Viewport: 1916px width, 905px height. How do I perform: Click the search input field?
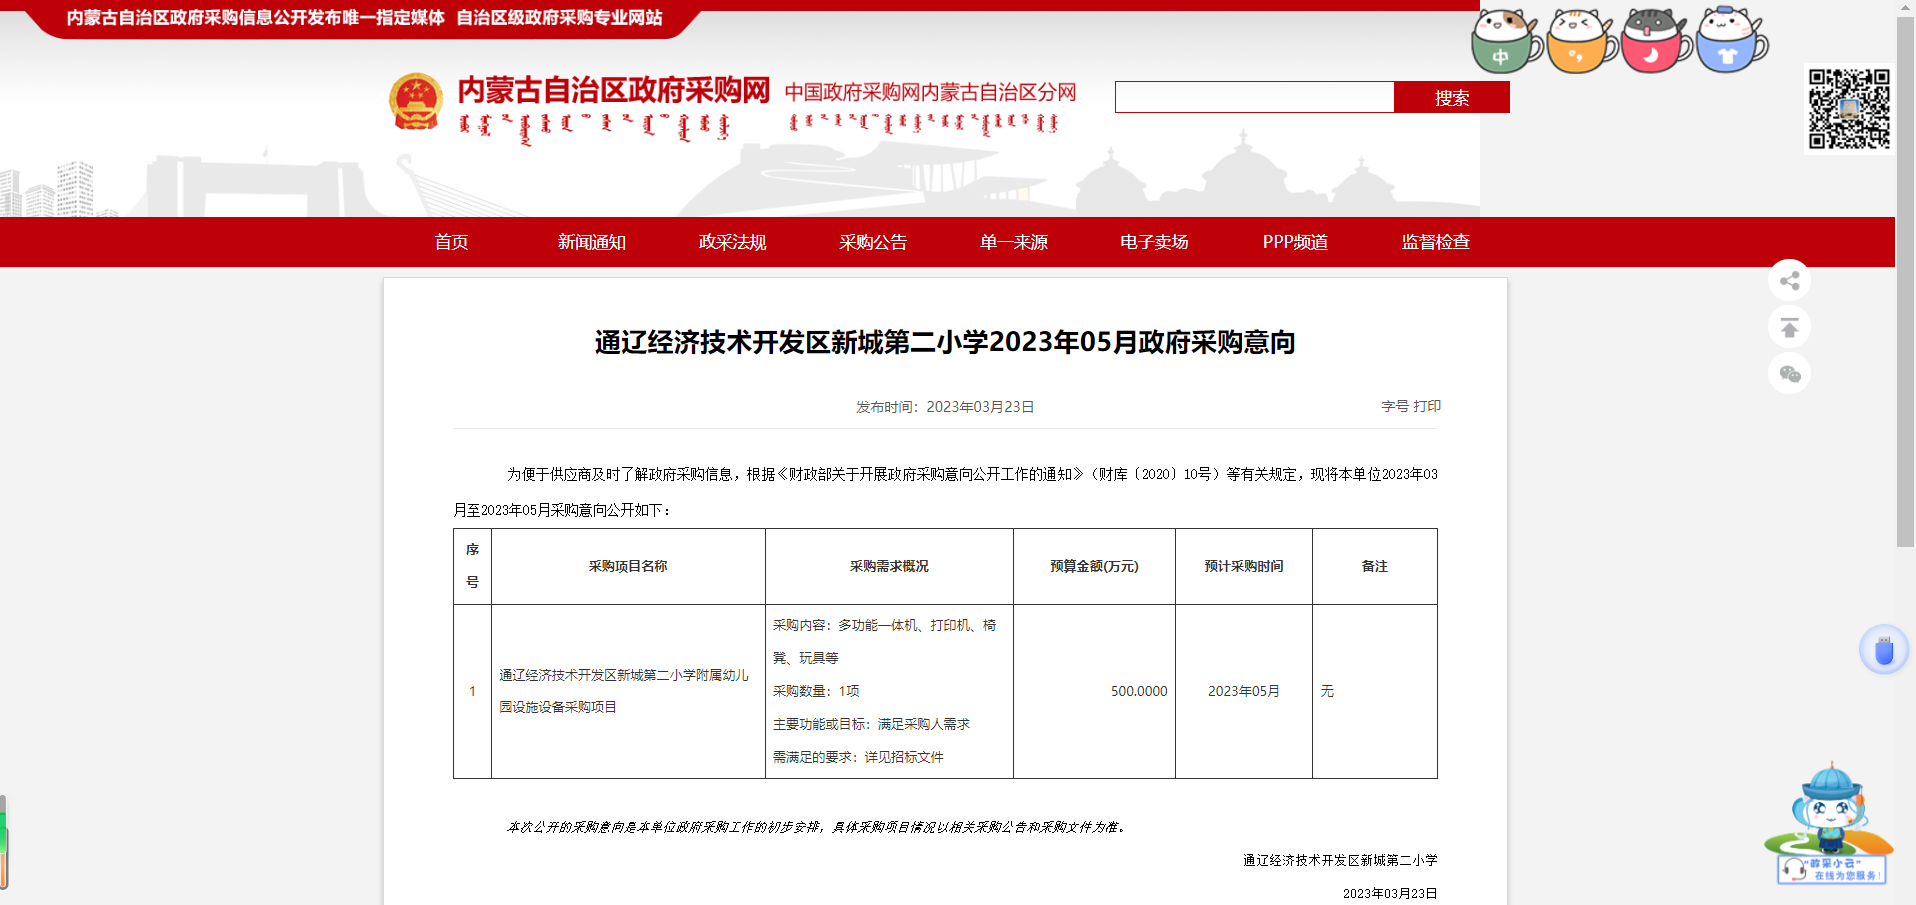click(1254, 97)
